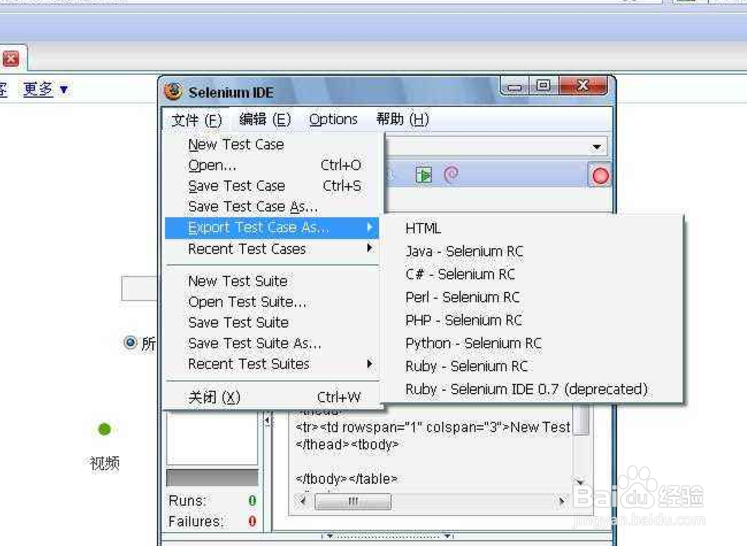Screen dimensions: 747x546
Task: Toggle the red record button
Action: [600, 176]
